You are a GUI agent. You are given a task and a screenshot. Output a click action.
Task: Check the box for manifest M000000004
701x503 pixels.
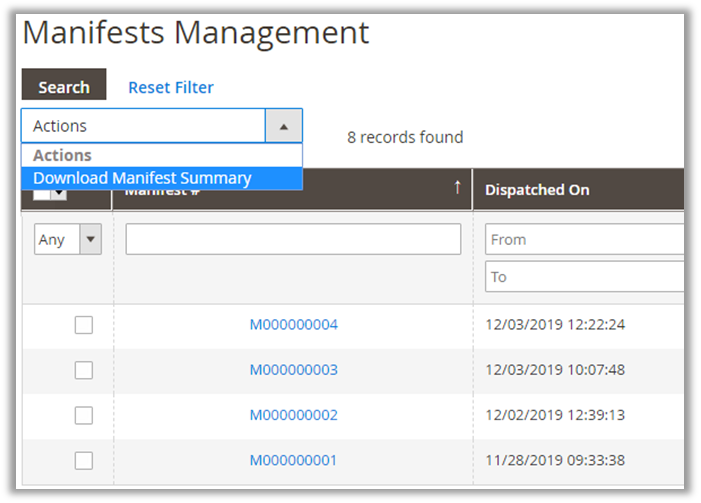[84, 324]
